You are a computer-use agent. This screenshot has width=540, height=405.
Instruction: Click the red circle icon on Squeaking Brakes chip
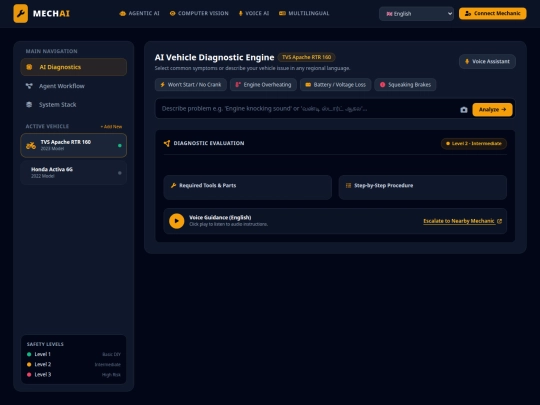point(382,85)
